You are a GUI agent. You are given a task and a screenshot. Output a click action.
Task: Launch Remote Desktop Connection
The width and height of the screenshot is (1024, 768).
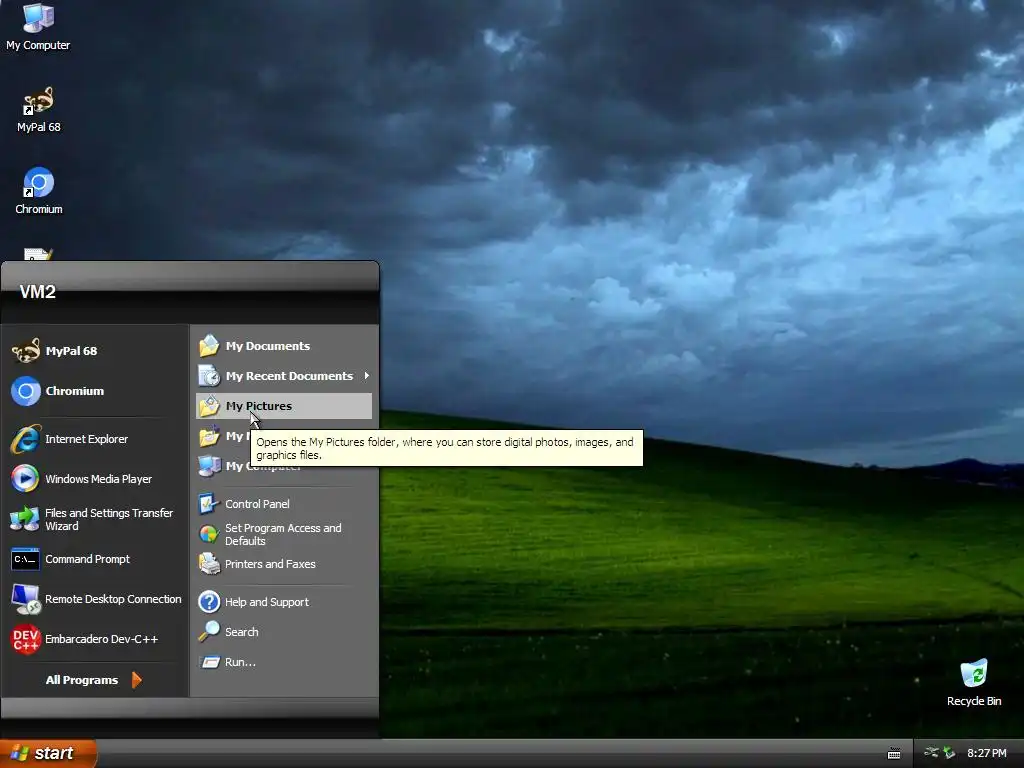click(95, 599)
